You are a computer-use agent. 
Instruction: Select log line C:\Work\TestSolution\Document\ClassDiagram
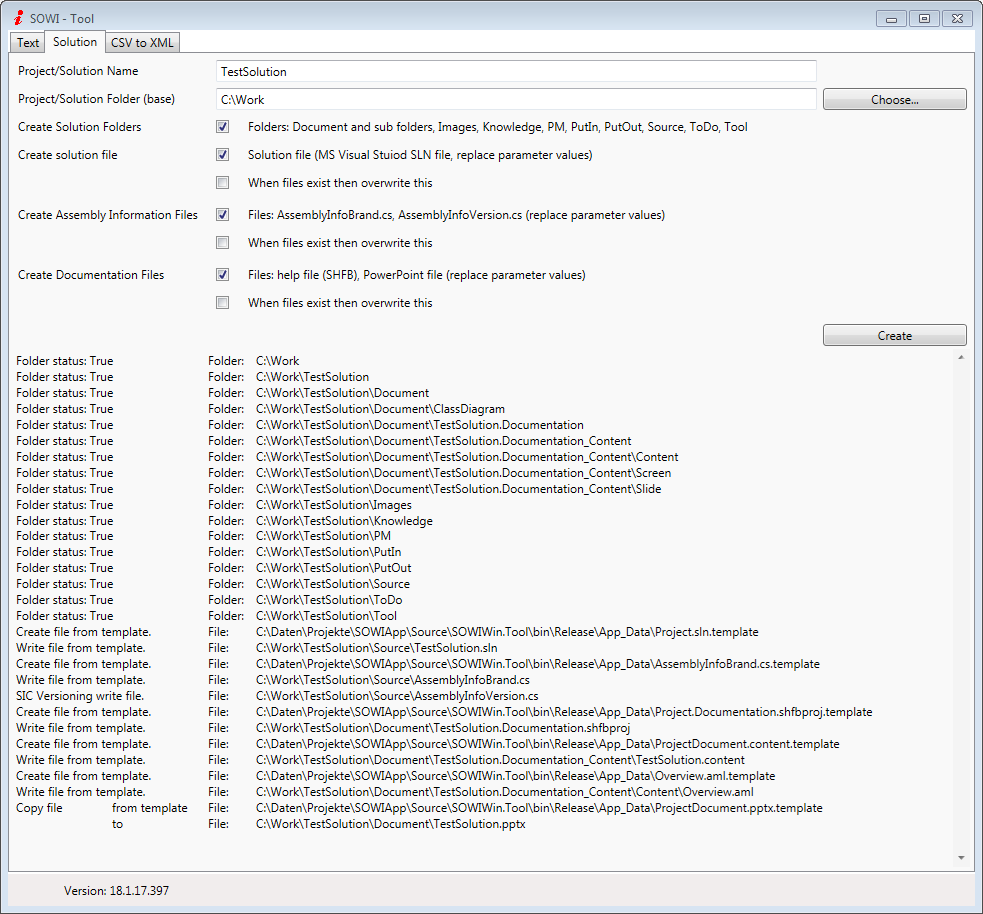[380, 409]
